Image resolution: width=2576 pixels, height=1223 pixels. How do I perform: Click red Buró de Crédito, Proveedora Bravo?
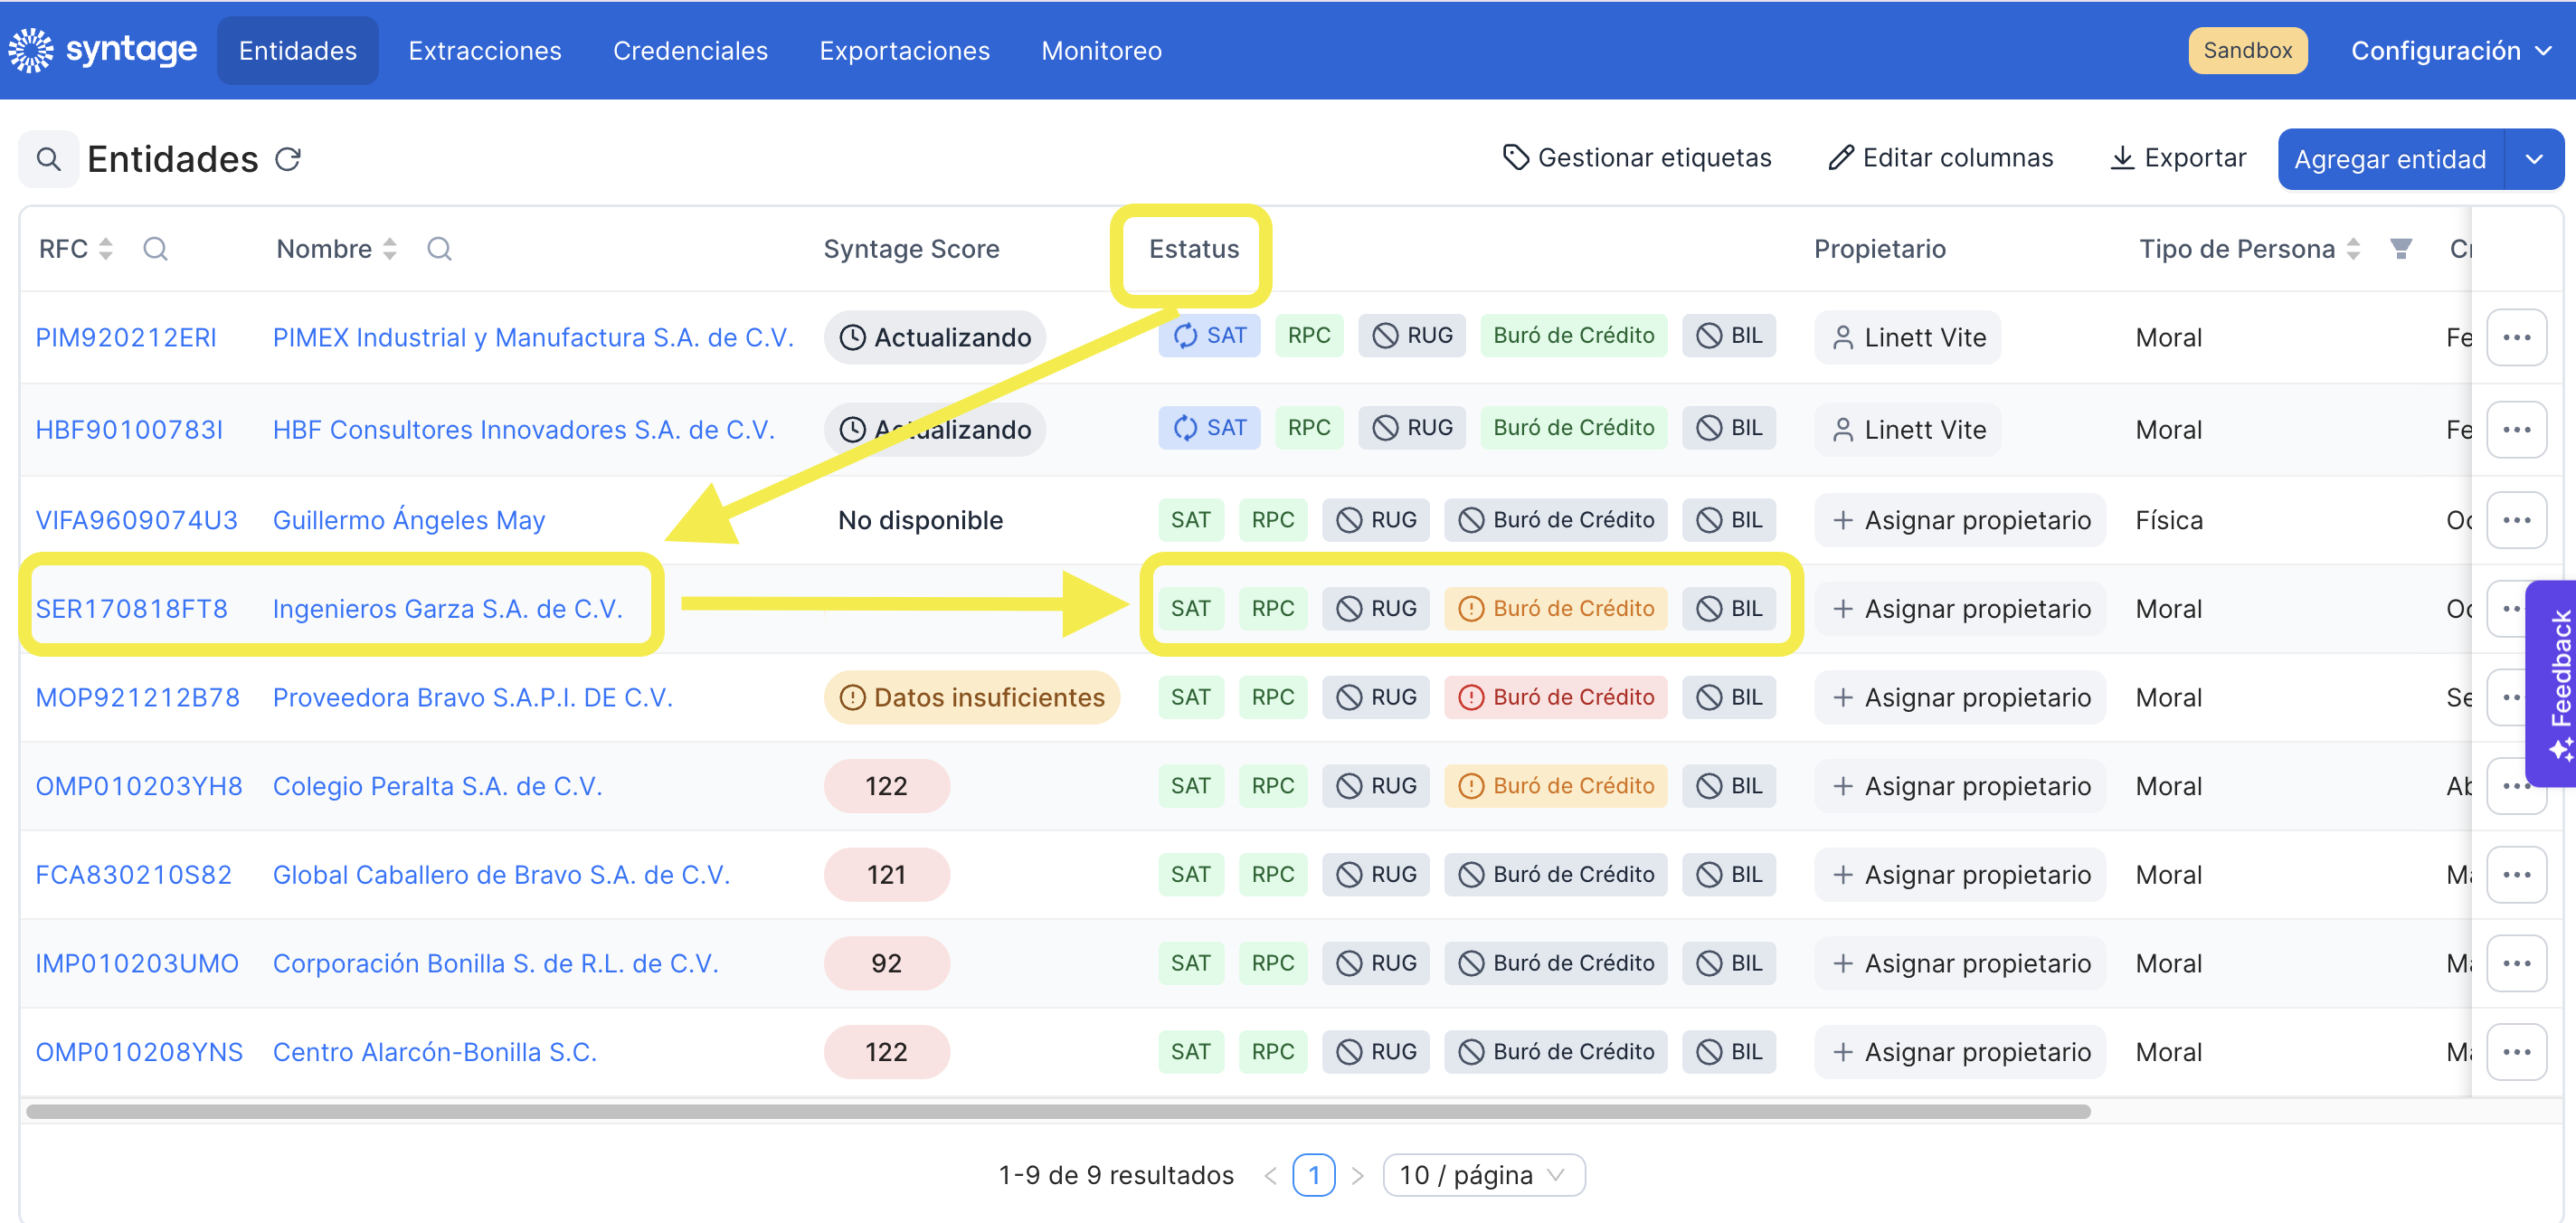(1556, 697)
